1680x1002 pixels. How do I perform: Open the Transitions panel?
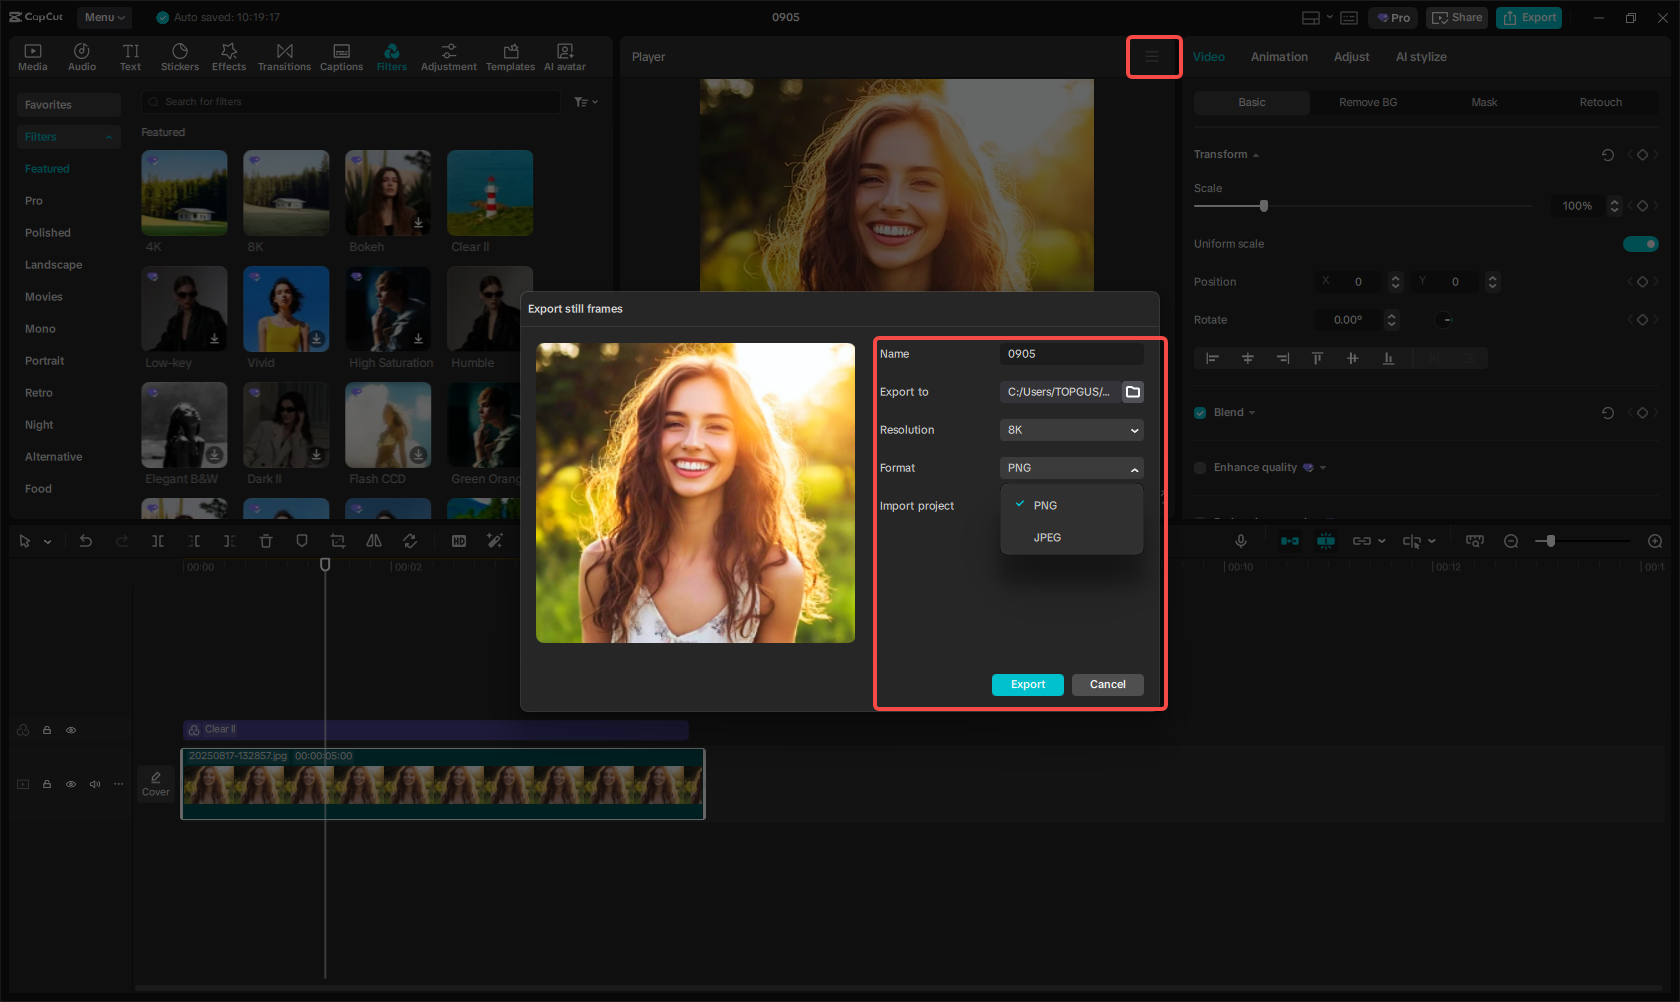[284, 55]
